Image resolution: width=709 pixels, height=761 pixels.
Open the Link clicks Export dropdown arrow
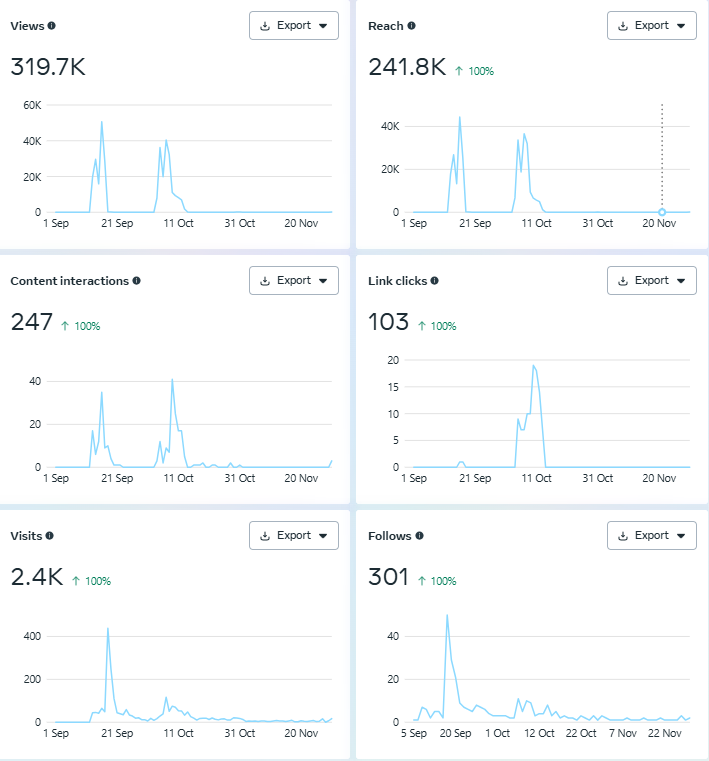pos(680,281)
